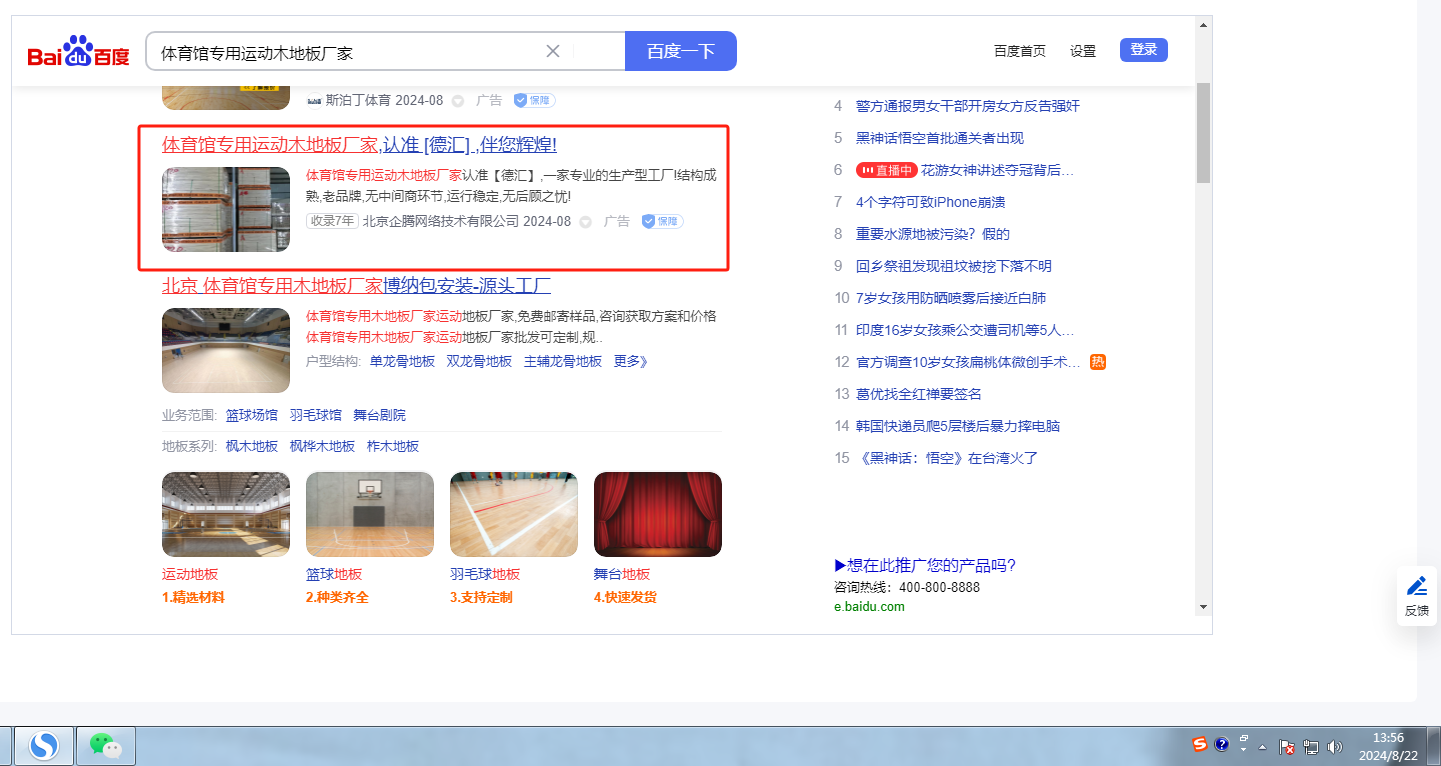Viewport: 1441px width, 766px height.
Task: Click the 舞台地板 red curtain thumbnail
Action: click(x=657, y=514)
